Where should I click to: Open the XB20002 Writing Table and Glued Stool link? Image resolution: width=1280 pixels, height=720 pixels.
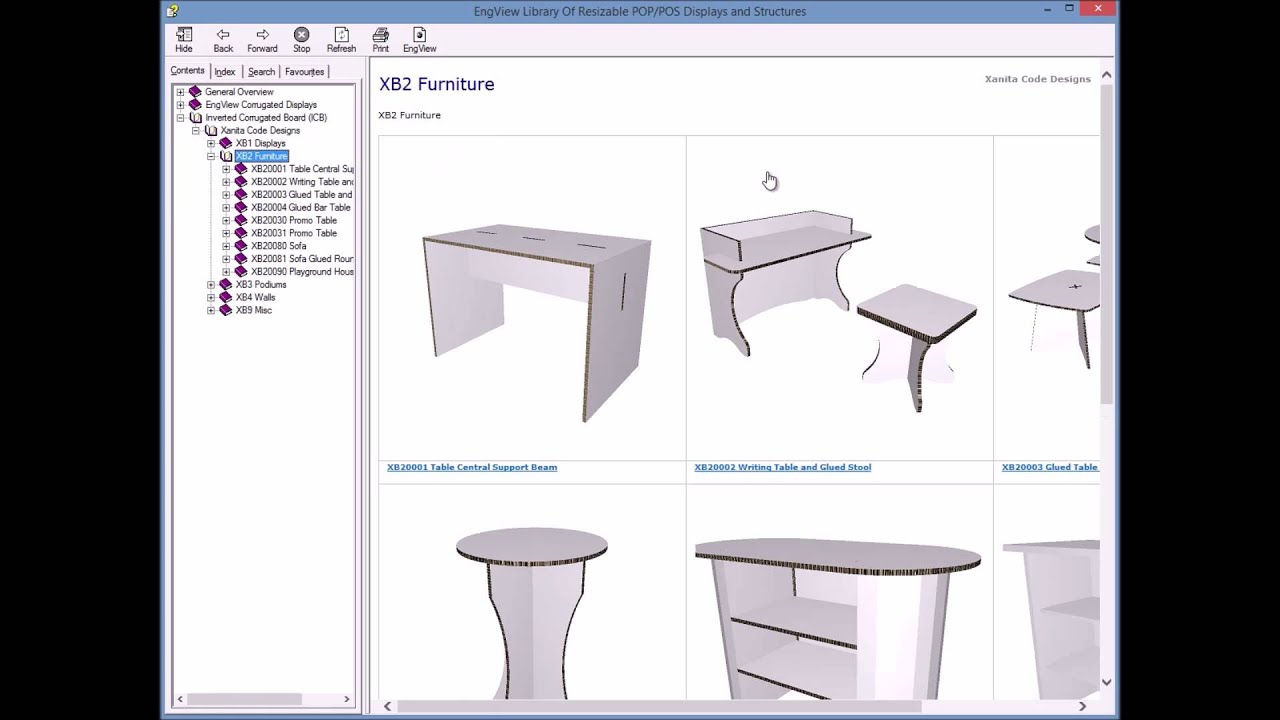(782, 467)
